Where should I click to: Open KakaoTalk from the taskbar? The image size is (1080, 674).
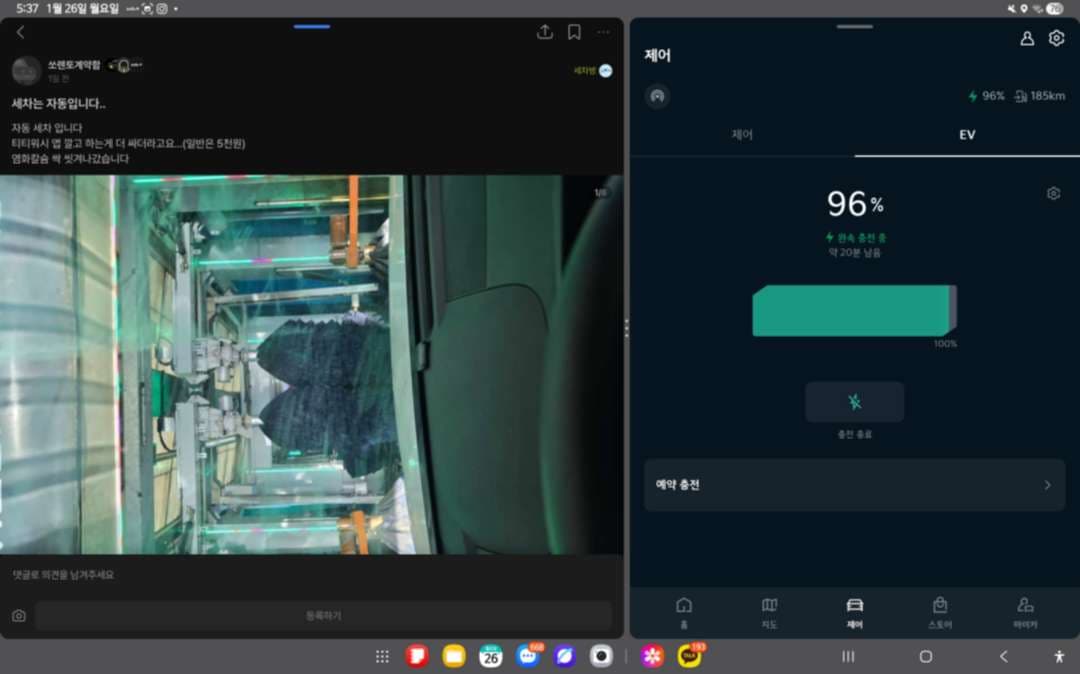coord(689,656)
